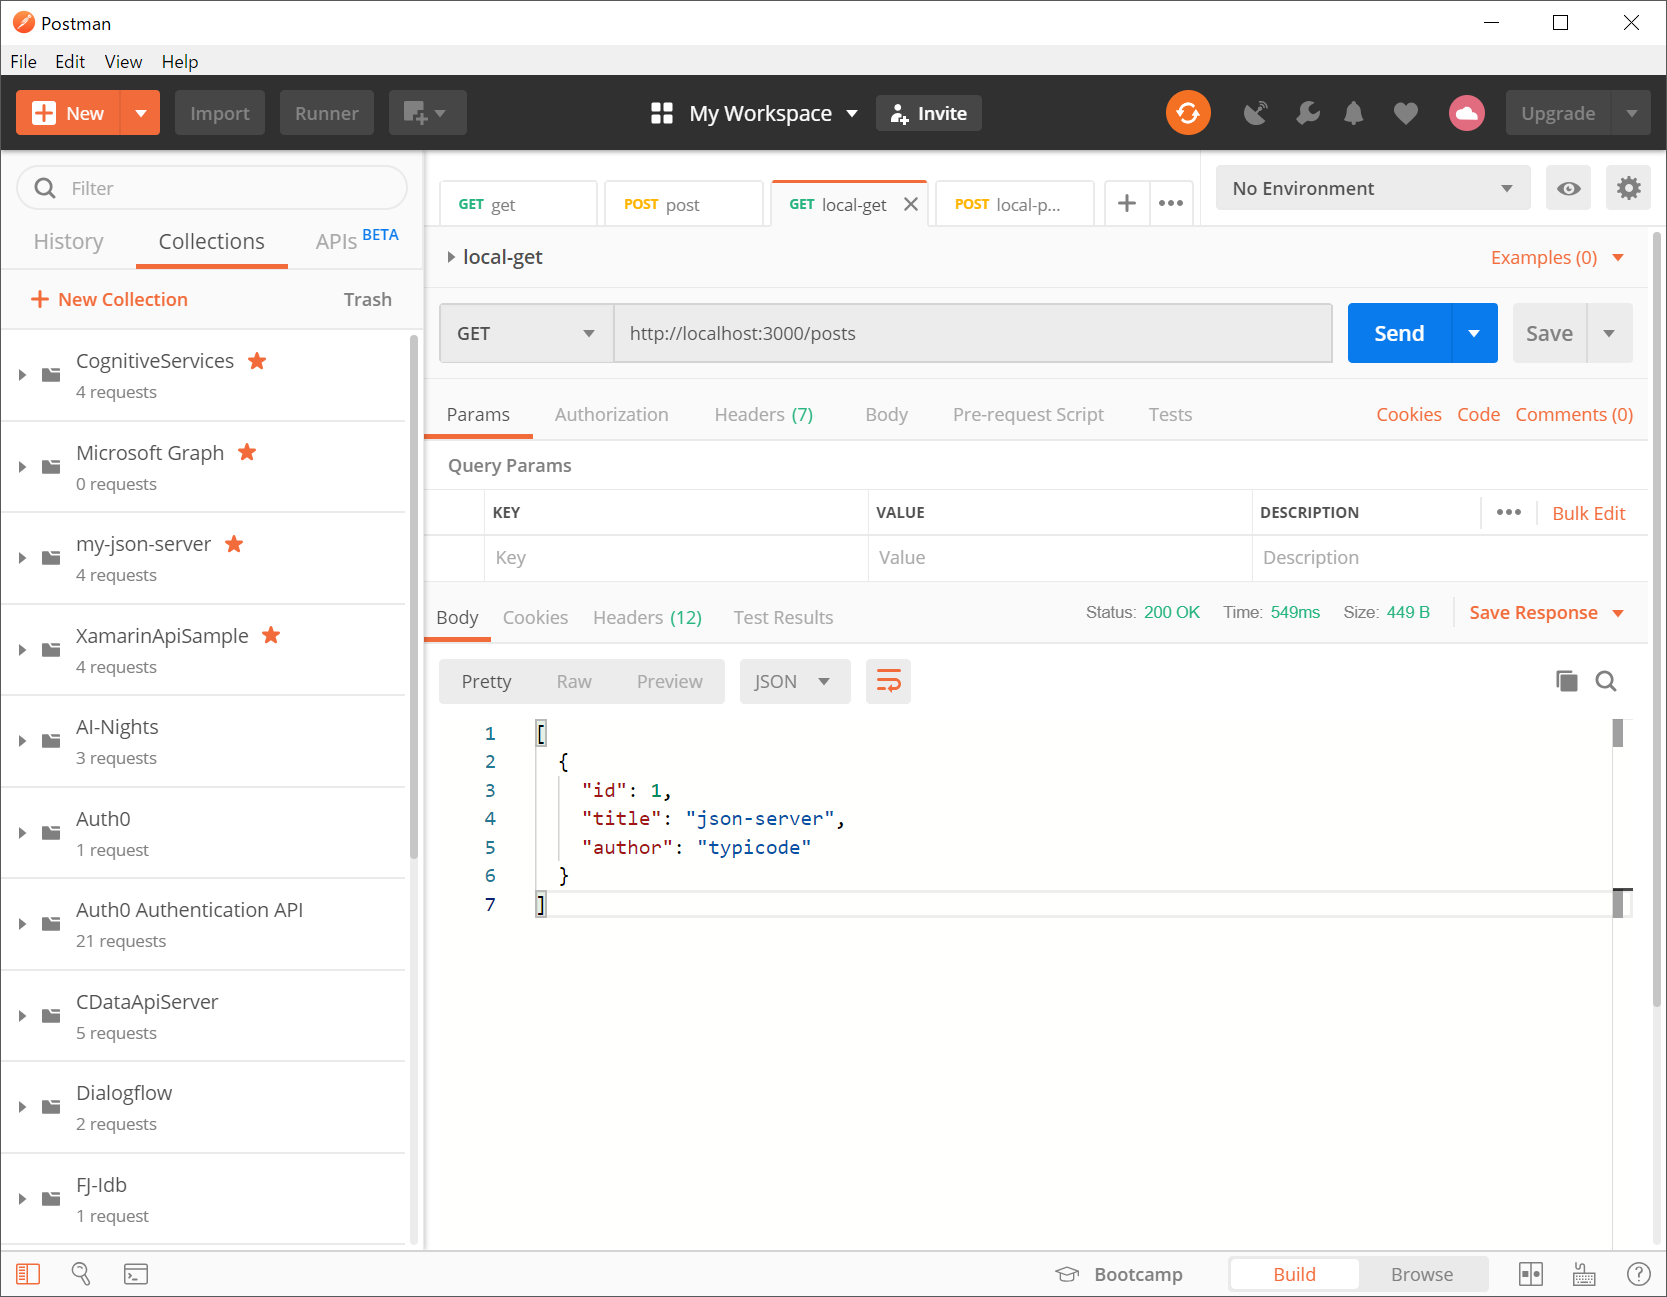Click the blue Send button
Screen dimensions: 1667x1297
[1398, 333]
